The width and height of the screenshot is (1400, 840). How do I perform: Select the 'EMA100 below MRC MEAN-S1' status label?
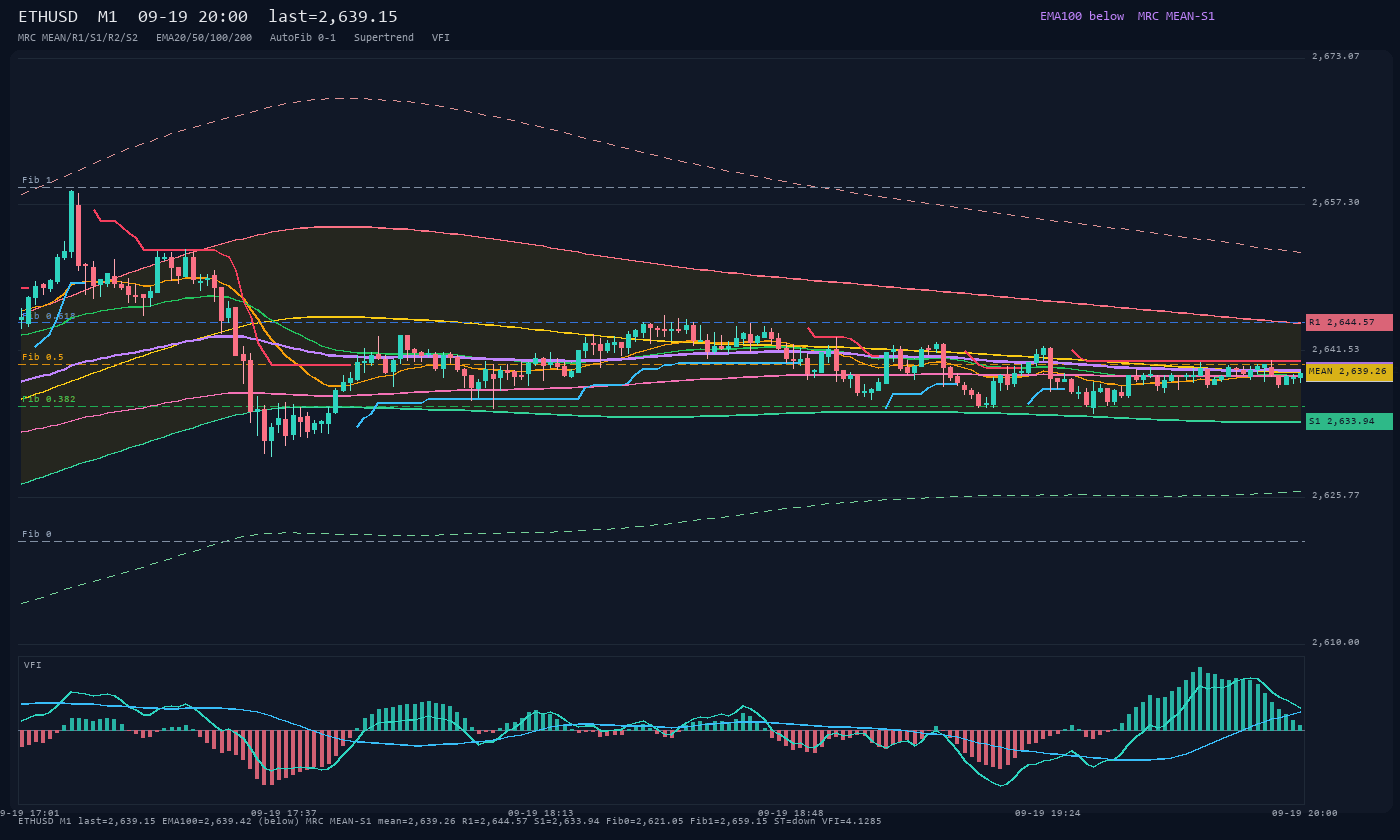click(1127, 16)
